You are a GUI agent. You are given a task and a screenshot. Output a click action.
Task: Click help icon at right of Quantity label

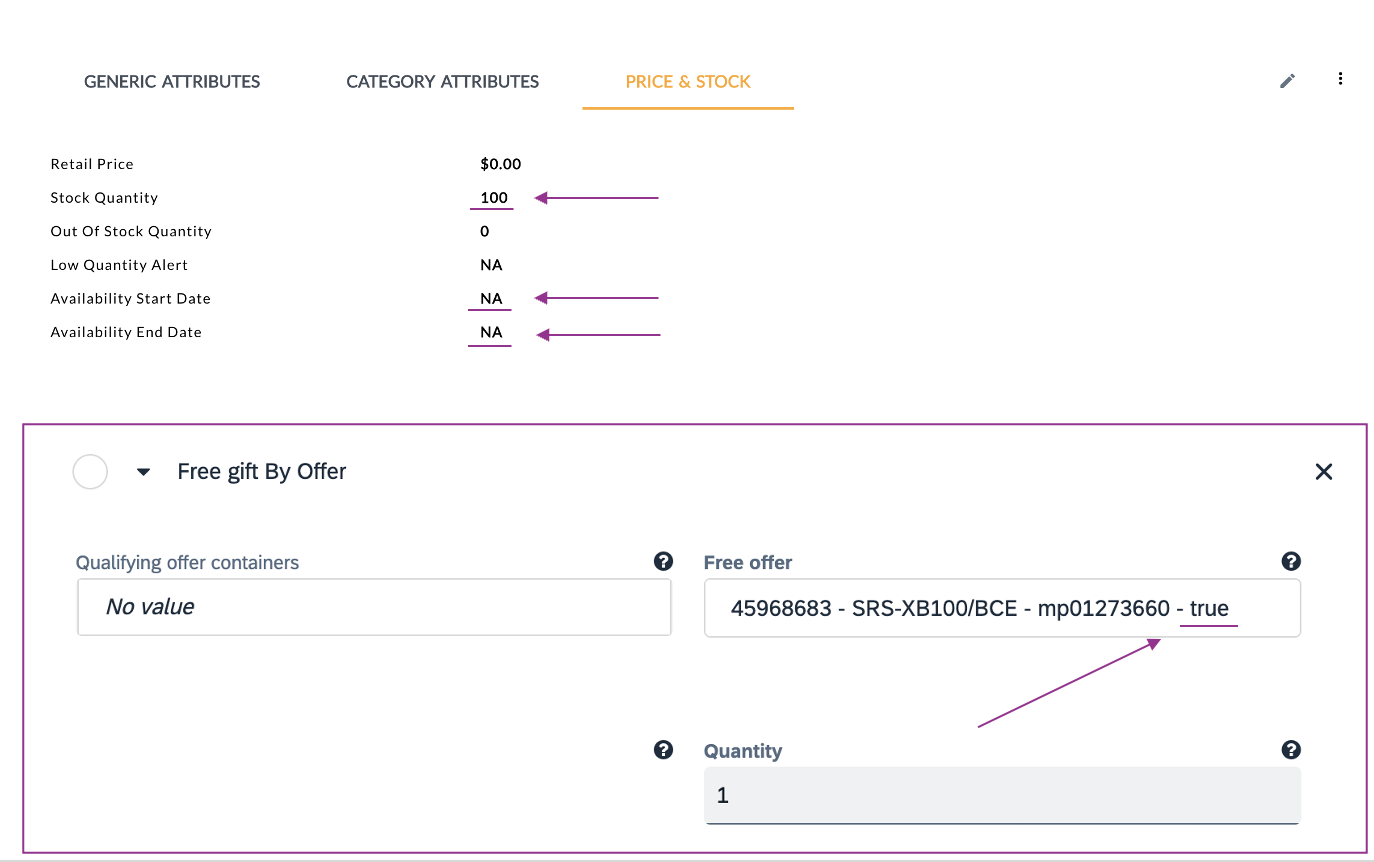coord(1290,750)
